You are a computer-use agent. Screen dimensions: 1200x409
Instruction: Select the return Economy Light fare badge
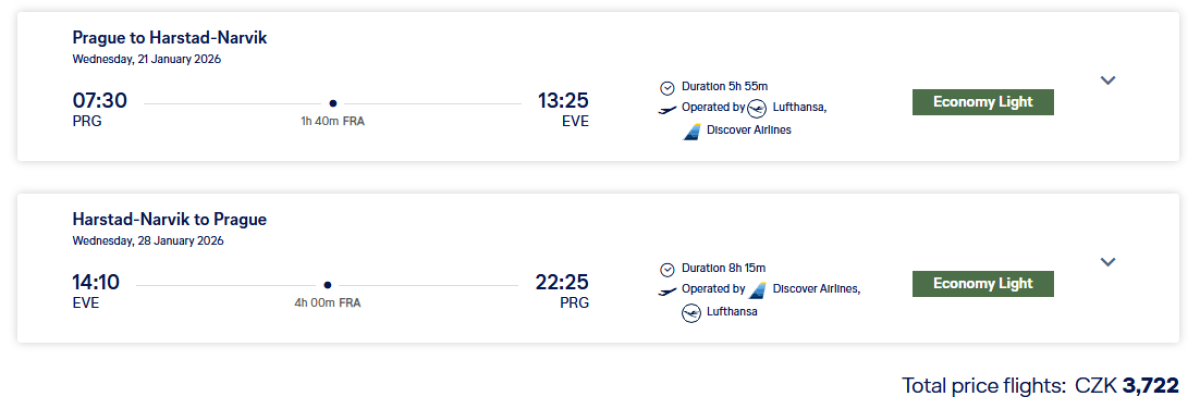tap(982, 284)
